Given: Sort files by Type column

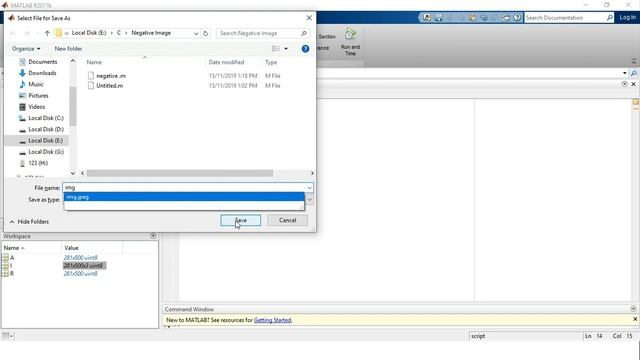Looking at the screenshot, I should tap(271, 62).
